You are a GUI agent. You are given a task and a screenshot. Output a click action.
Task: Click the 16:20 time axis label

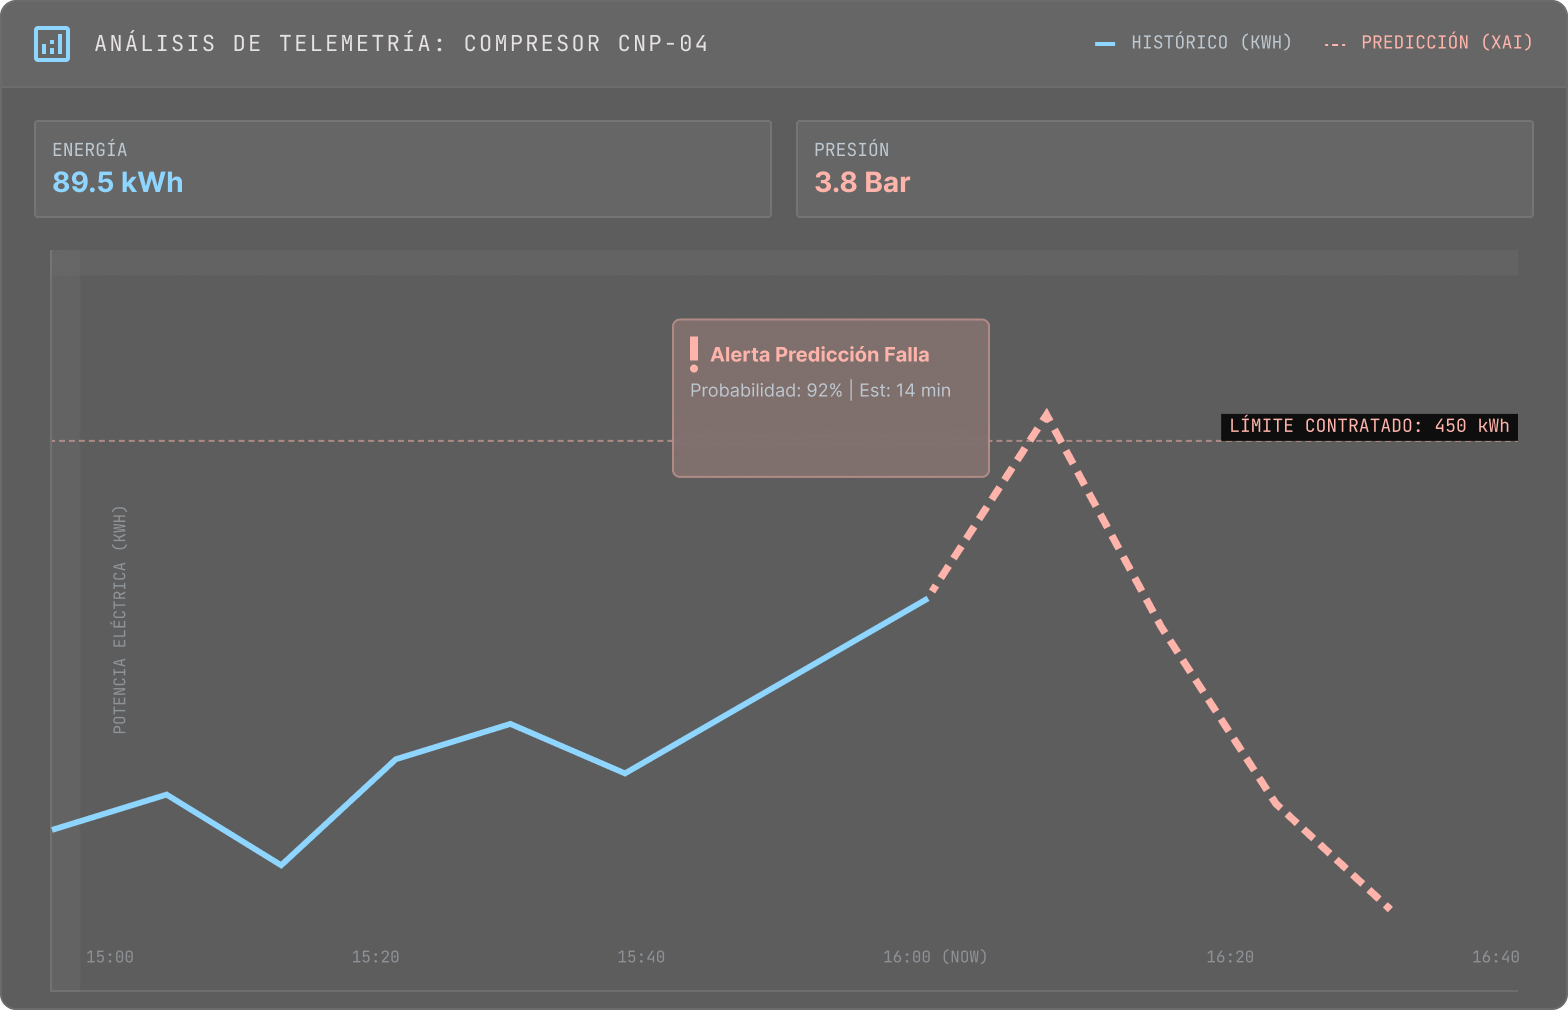coord(1230,957)
